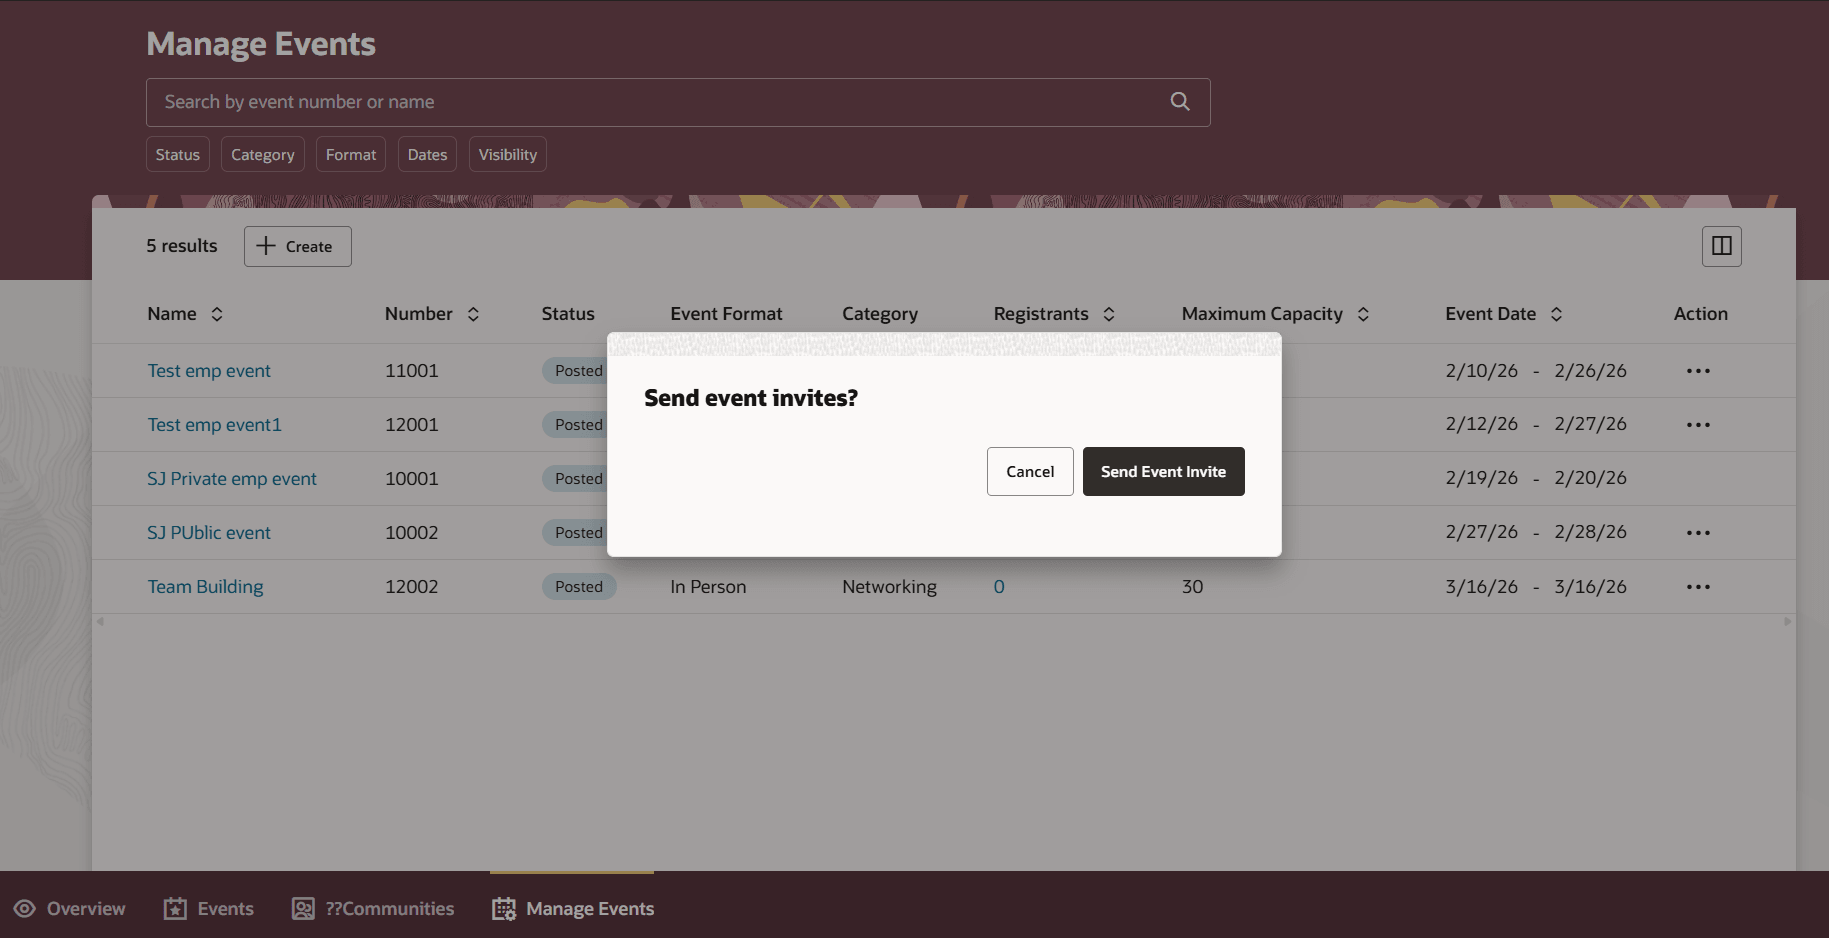1829x938 pixels.
Task: Open the Visibility filter
Action: click(x=507, y=153)
